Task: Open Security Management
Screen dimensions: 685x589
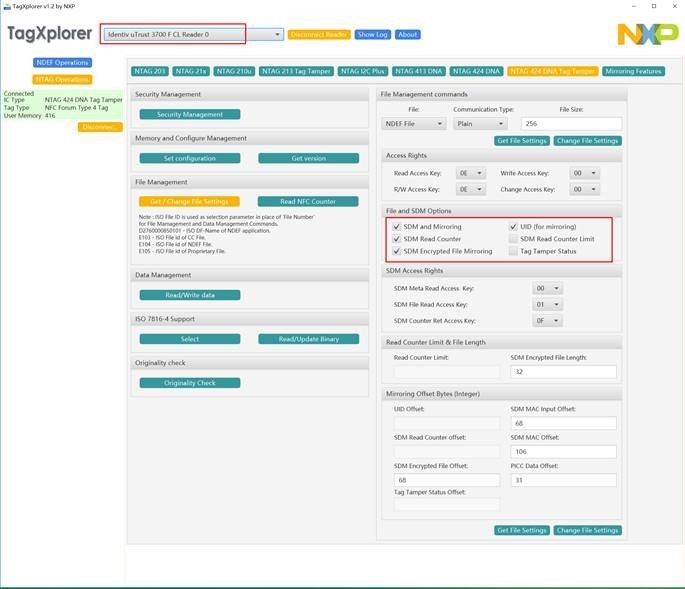Action: pos(190,114)
